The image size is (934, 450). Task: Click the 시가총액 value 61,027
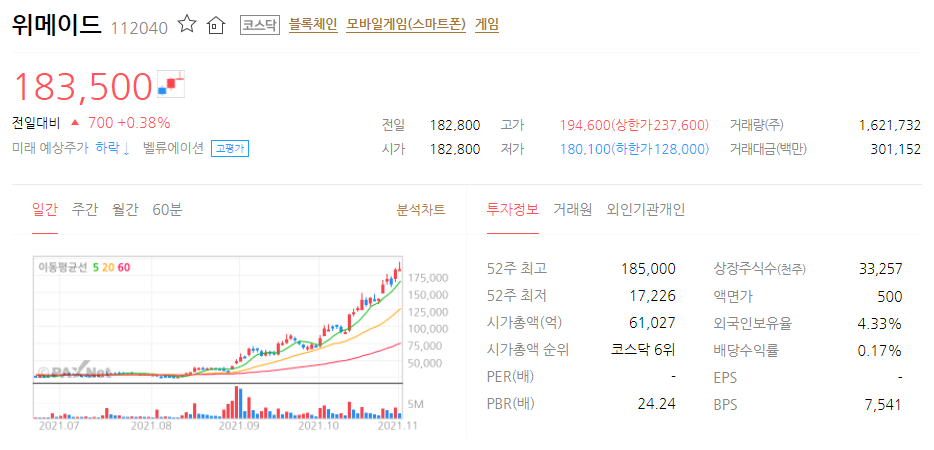tap(653, 323)
